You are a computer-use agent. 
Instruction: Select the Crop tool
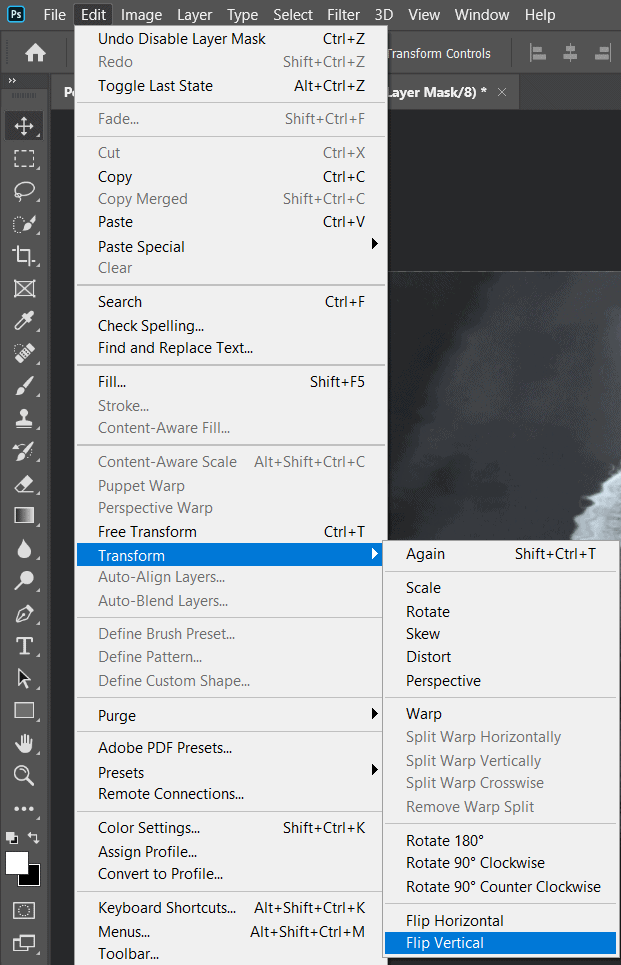[24, 255]
